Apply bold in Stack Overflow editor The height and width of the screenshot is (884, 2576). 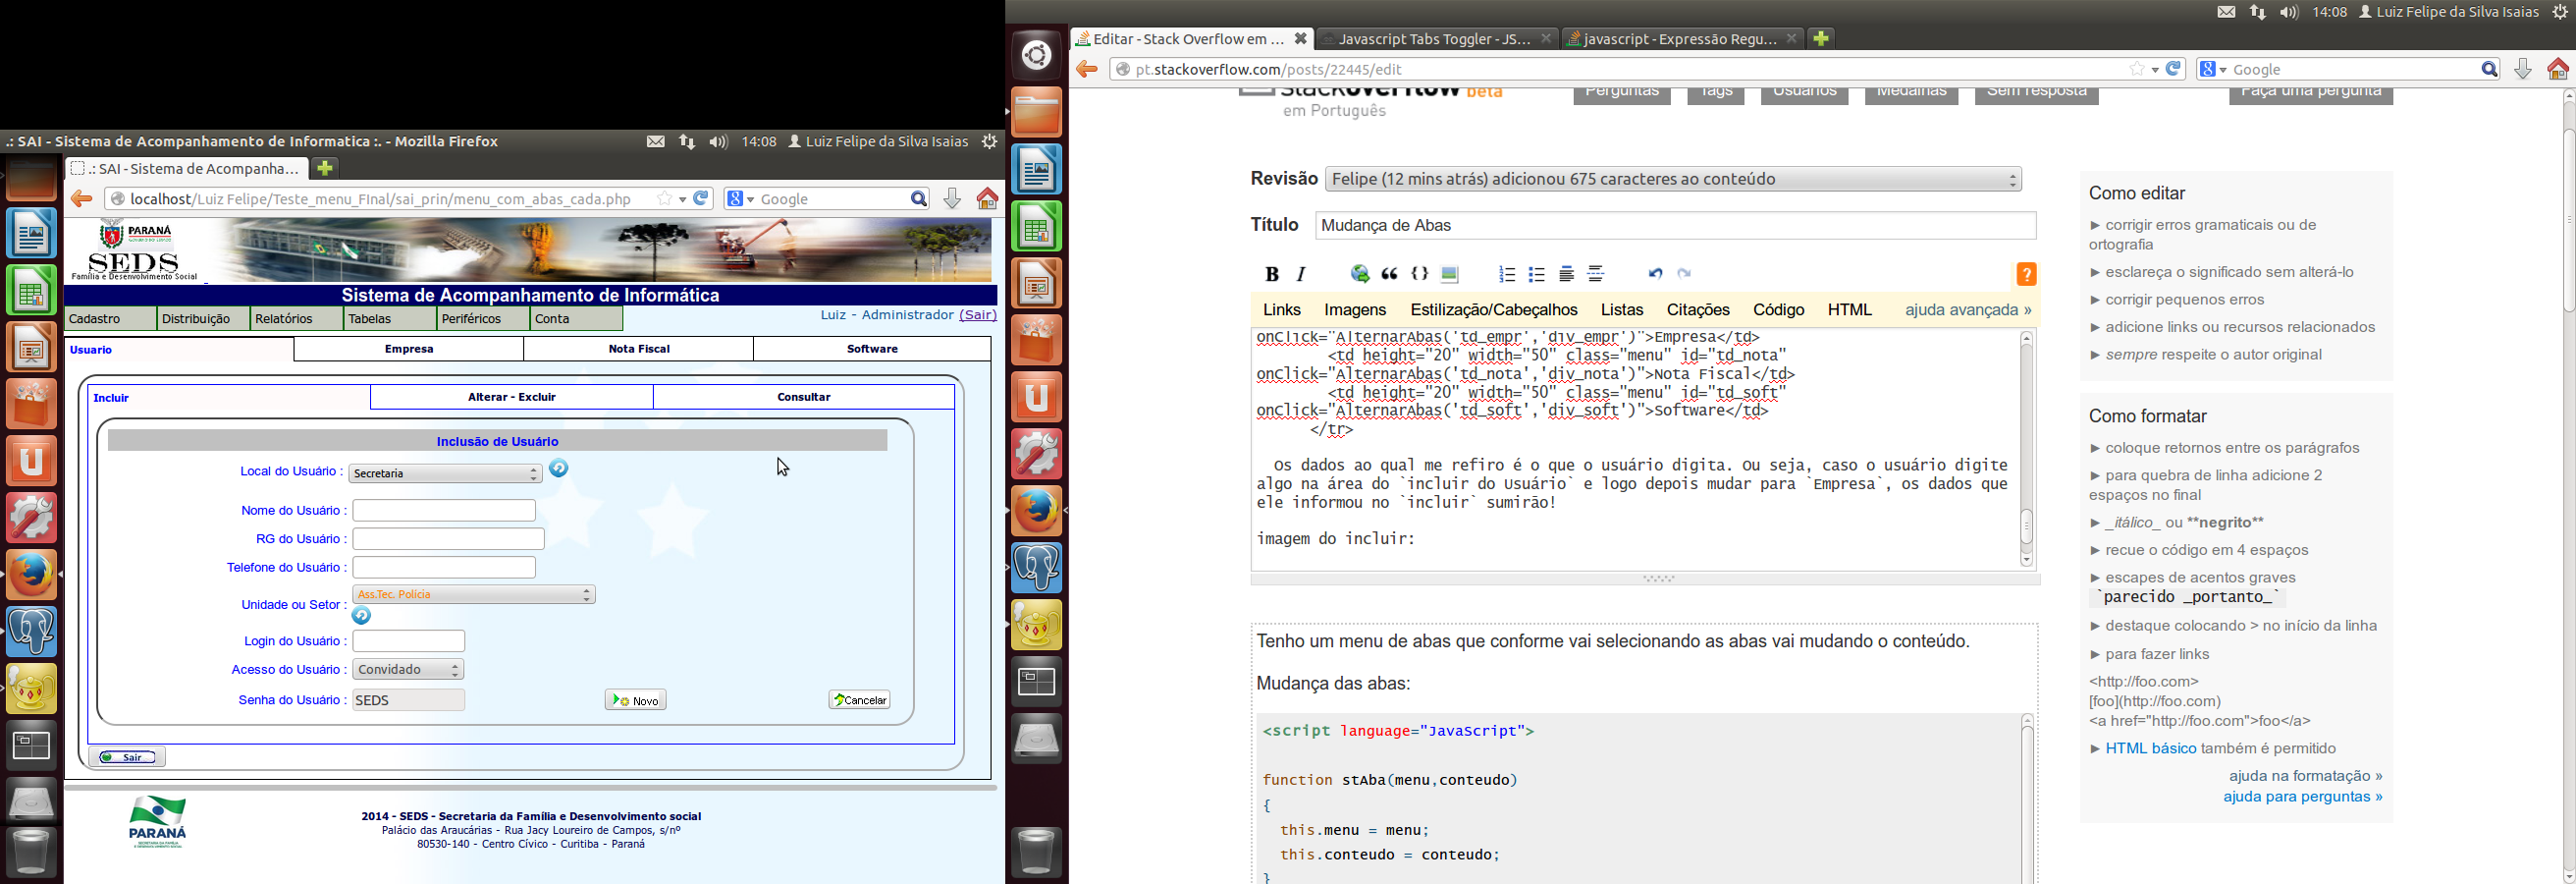pyautogui.click(x=1271, y=274)
